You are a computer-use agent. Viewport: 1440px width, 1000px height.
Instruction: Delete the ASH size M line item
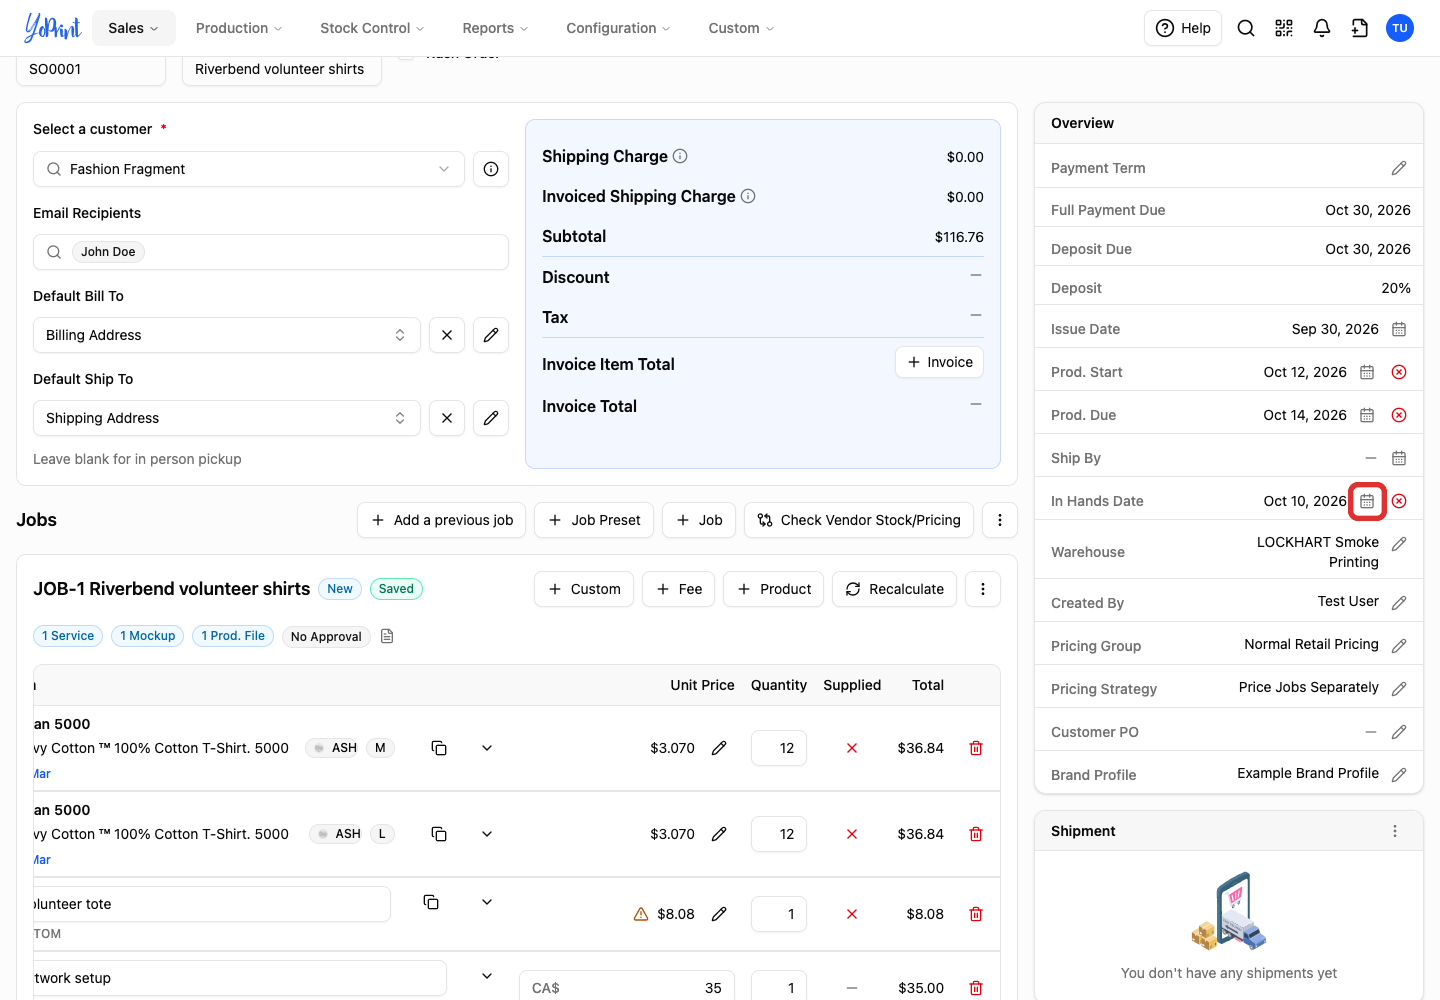pyautogui.click(x=976, y=748)
